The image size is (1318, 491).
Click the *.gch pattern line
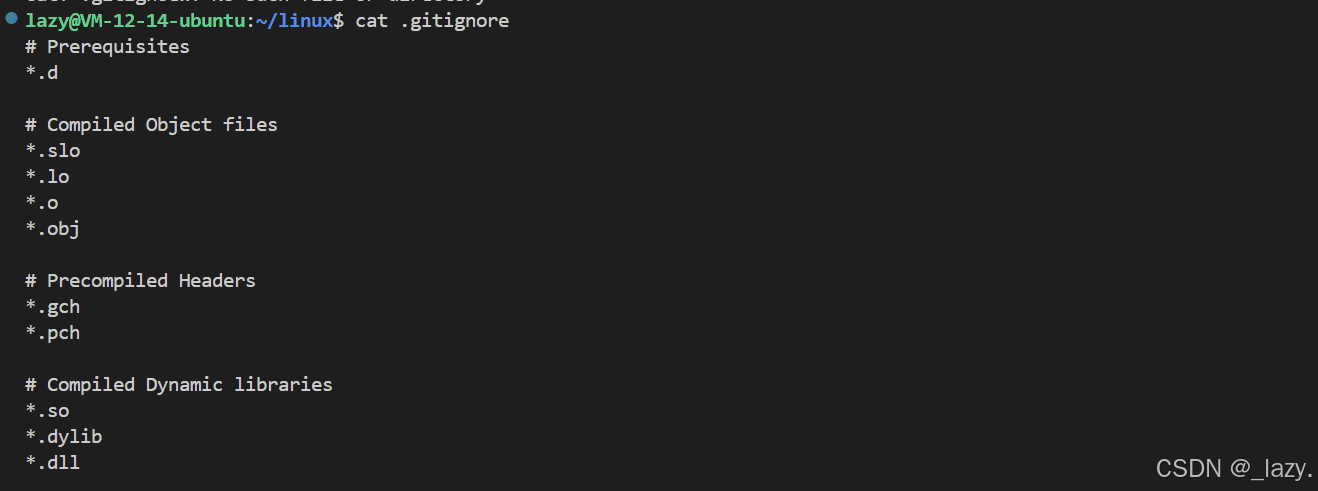tap(53, 307)
